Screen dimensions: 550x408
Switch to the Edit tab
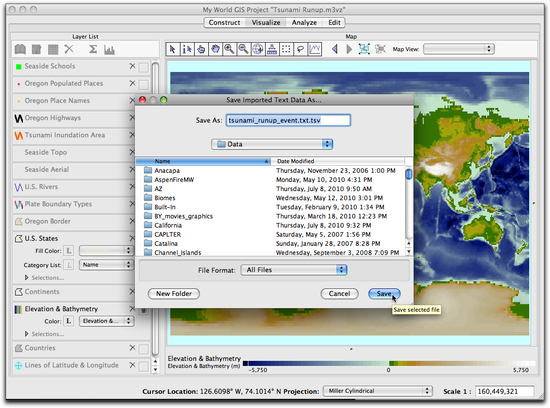pos(334,22)
